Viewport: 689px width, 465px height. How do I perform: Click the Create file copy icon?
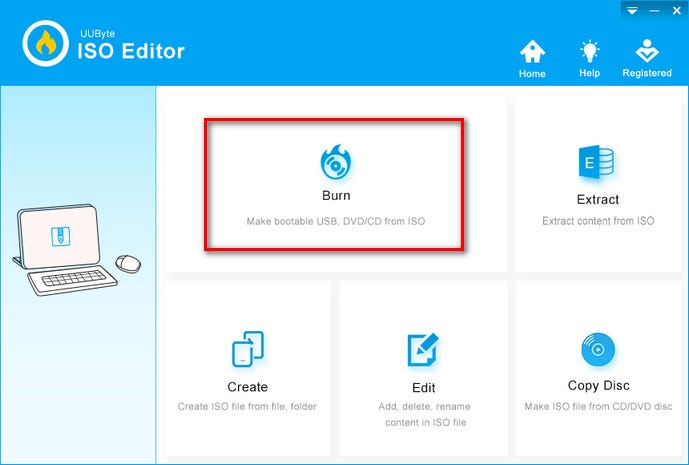tap(247, 349)
